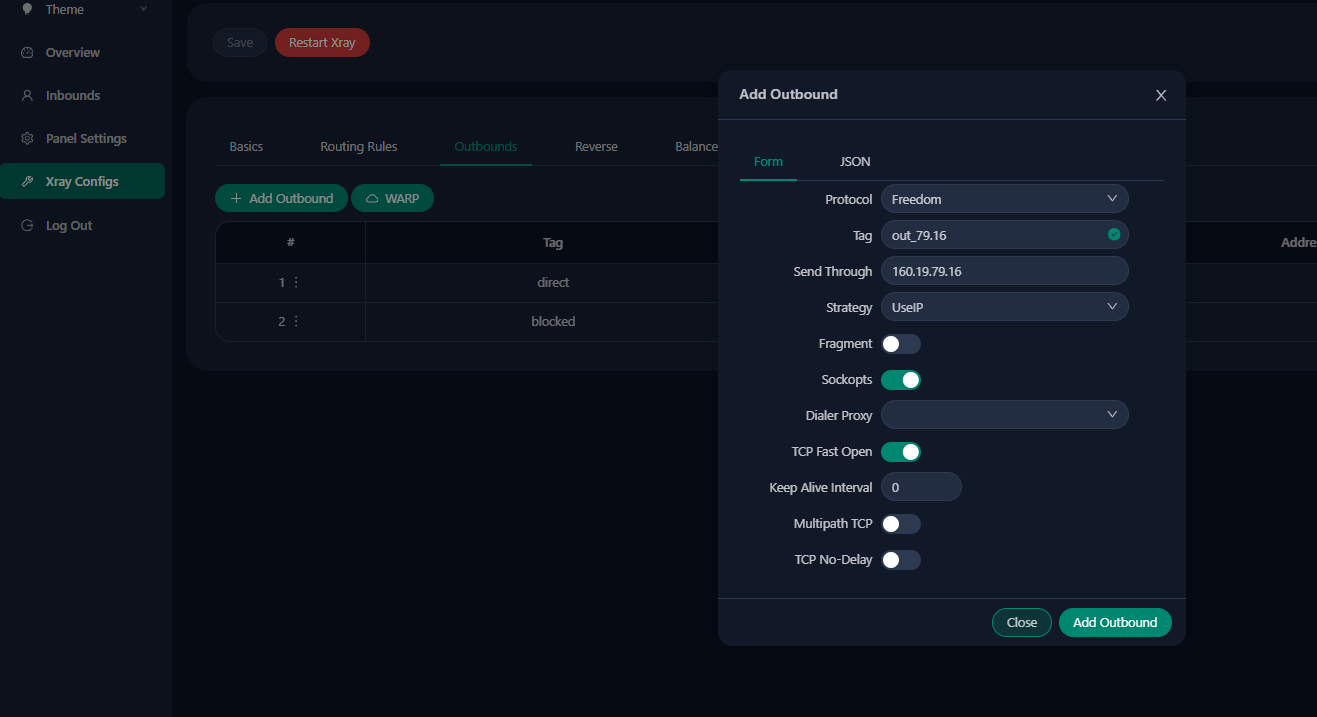Enable Multipath TCP switch
The image size is (1317, 717).
(900, 524)
